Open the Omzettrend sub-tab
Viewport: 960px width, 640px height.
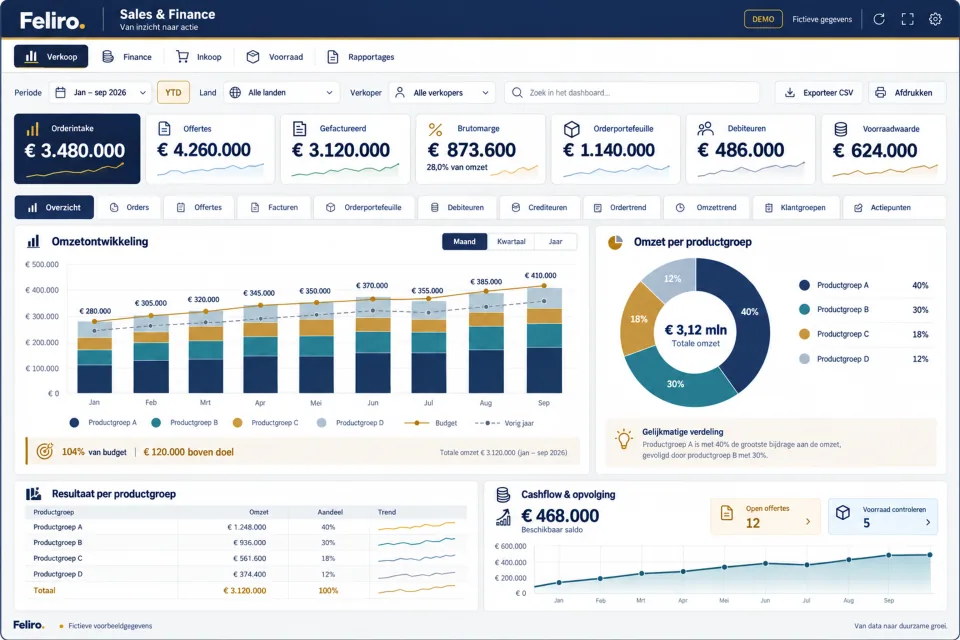click(707, 207)
